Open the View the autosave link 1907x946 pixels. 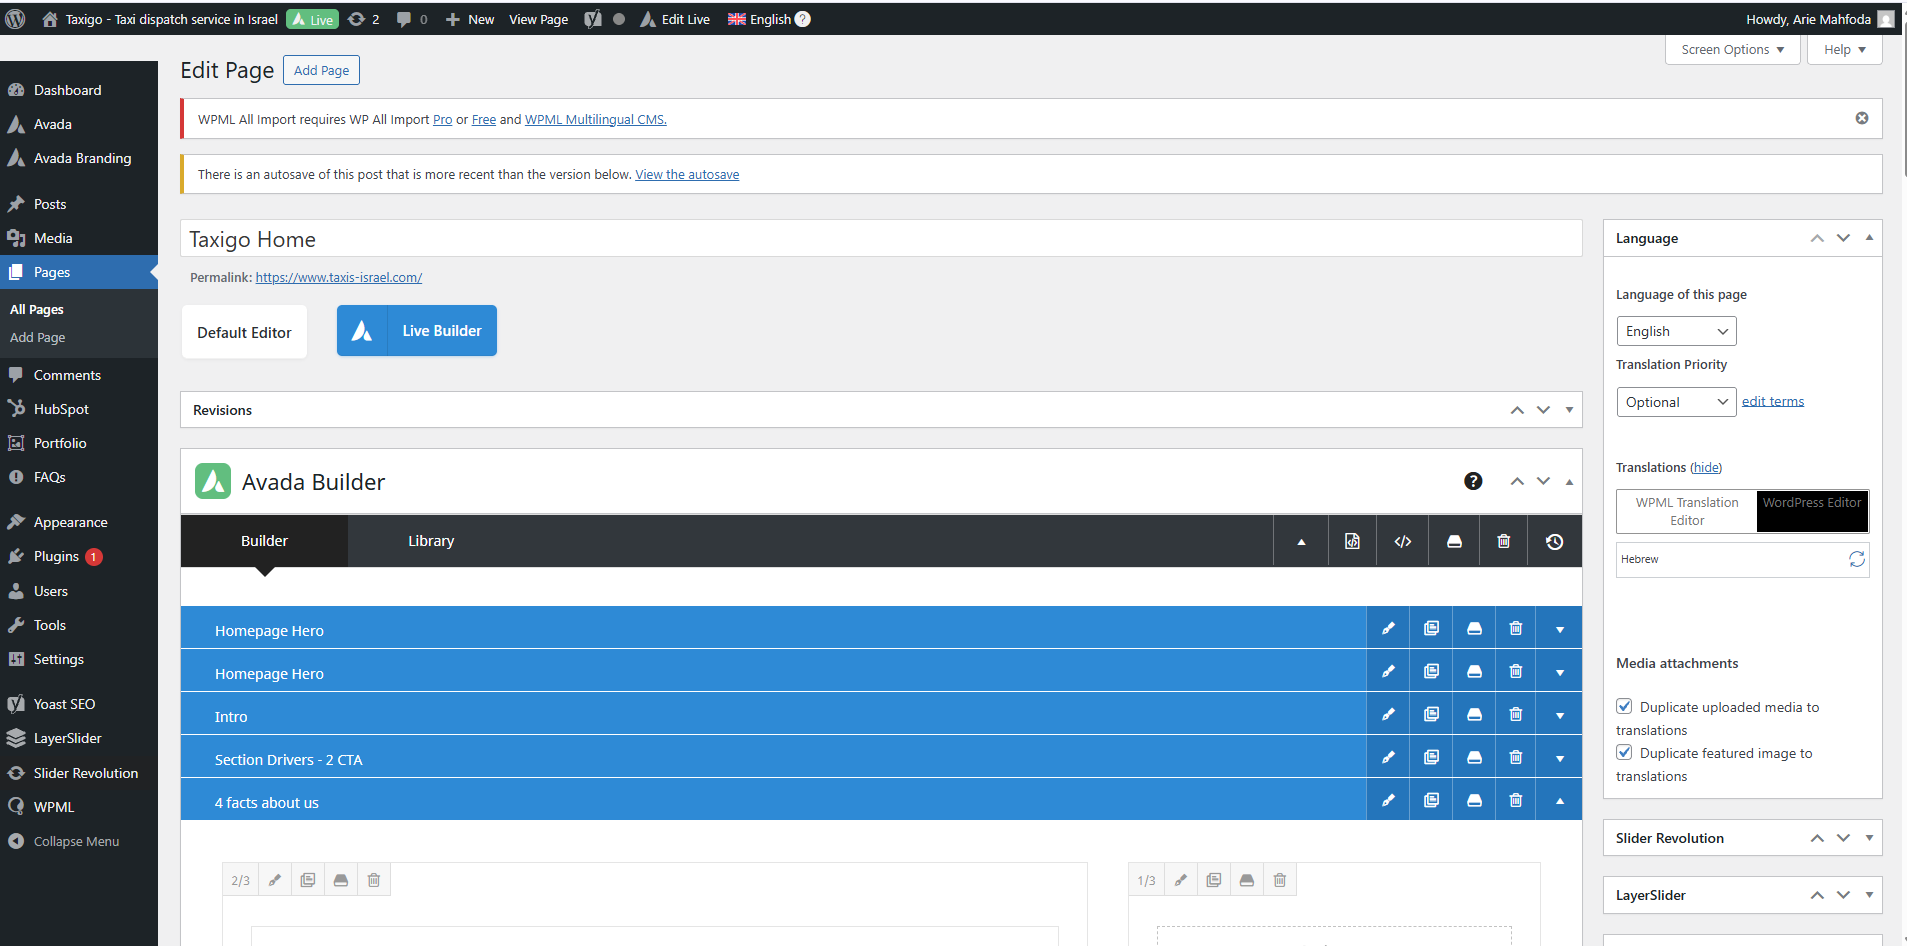pyautogui.click(x=687, y=175)
